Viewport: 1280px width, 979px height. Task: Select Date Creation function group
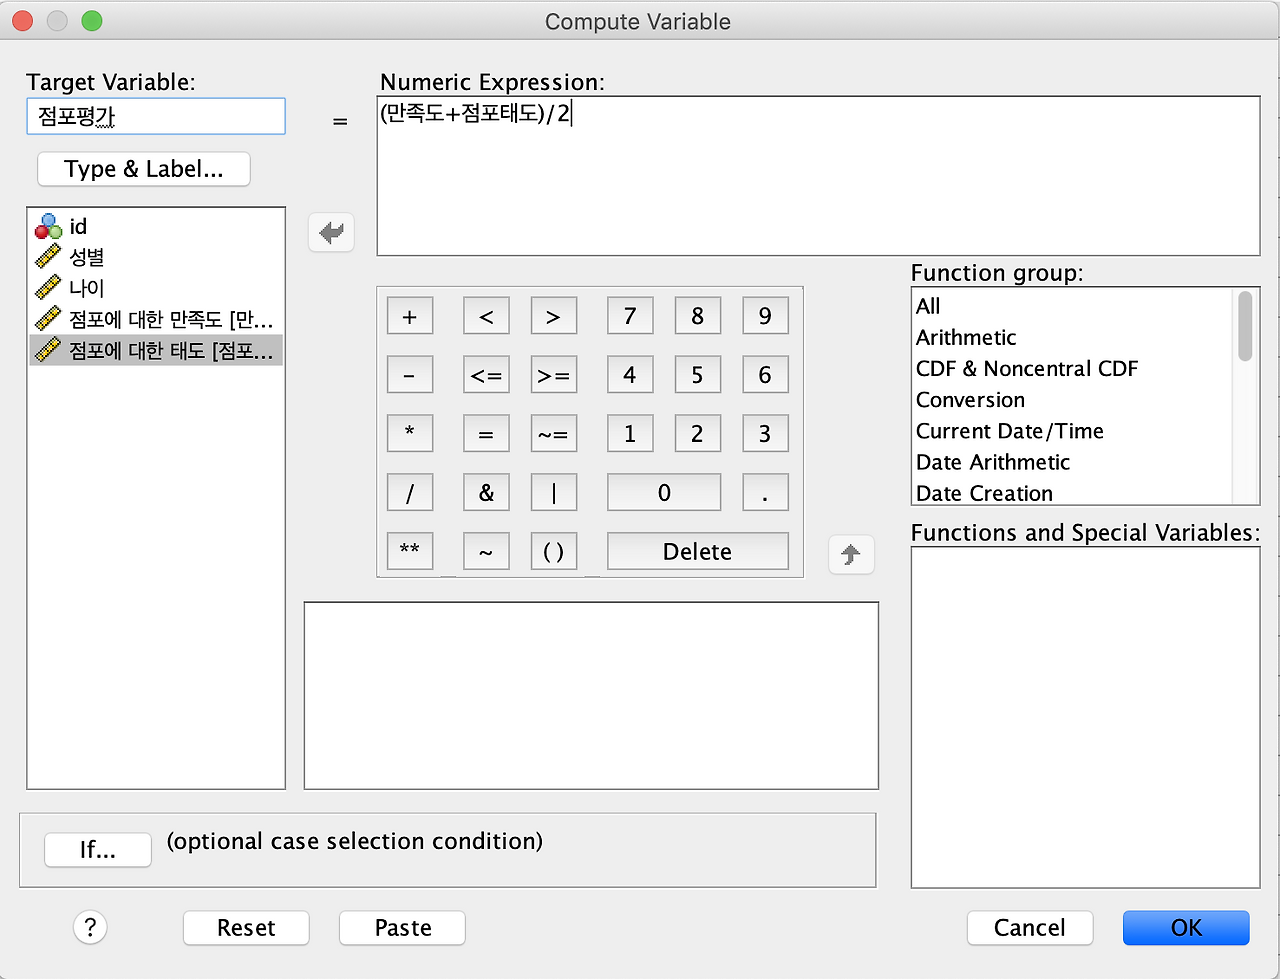pyautogui.click(x=1074, y=492)
